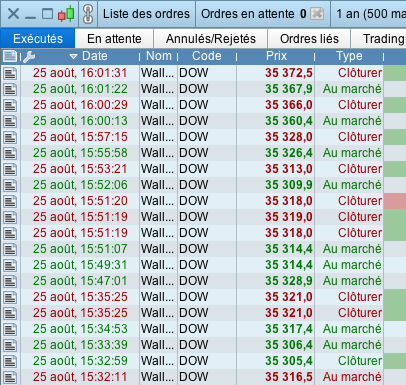Open details icon for 15:34:53 order
This screenshot has height=385, width=406.
[x=10, y=329]
